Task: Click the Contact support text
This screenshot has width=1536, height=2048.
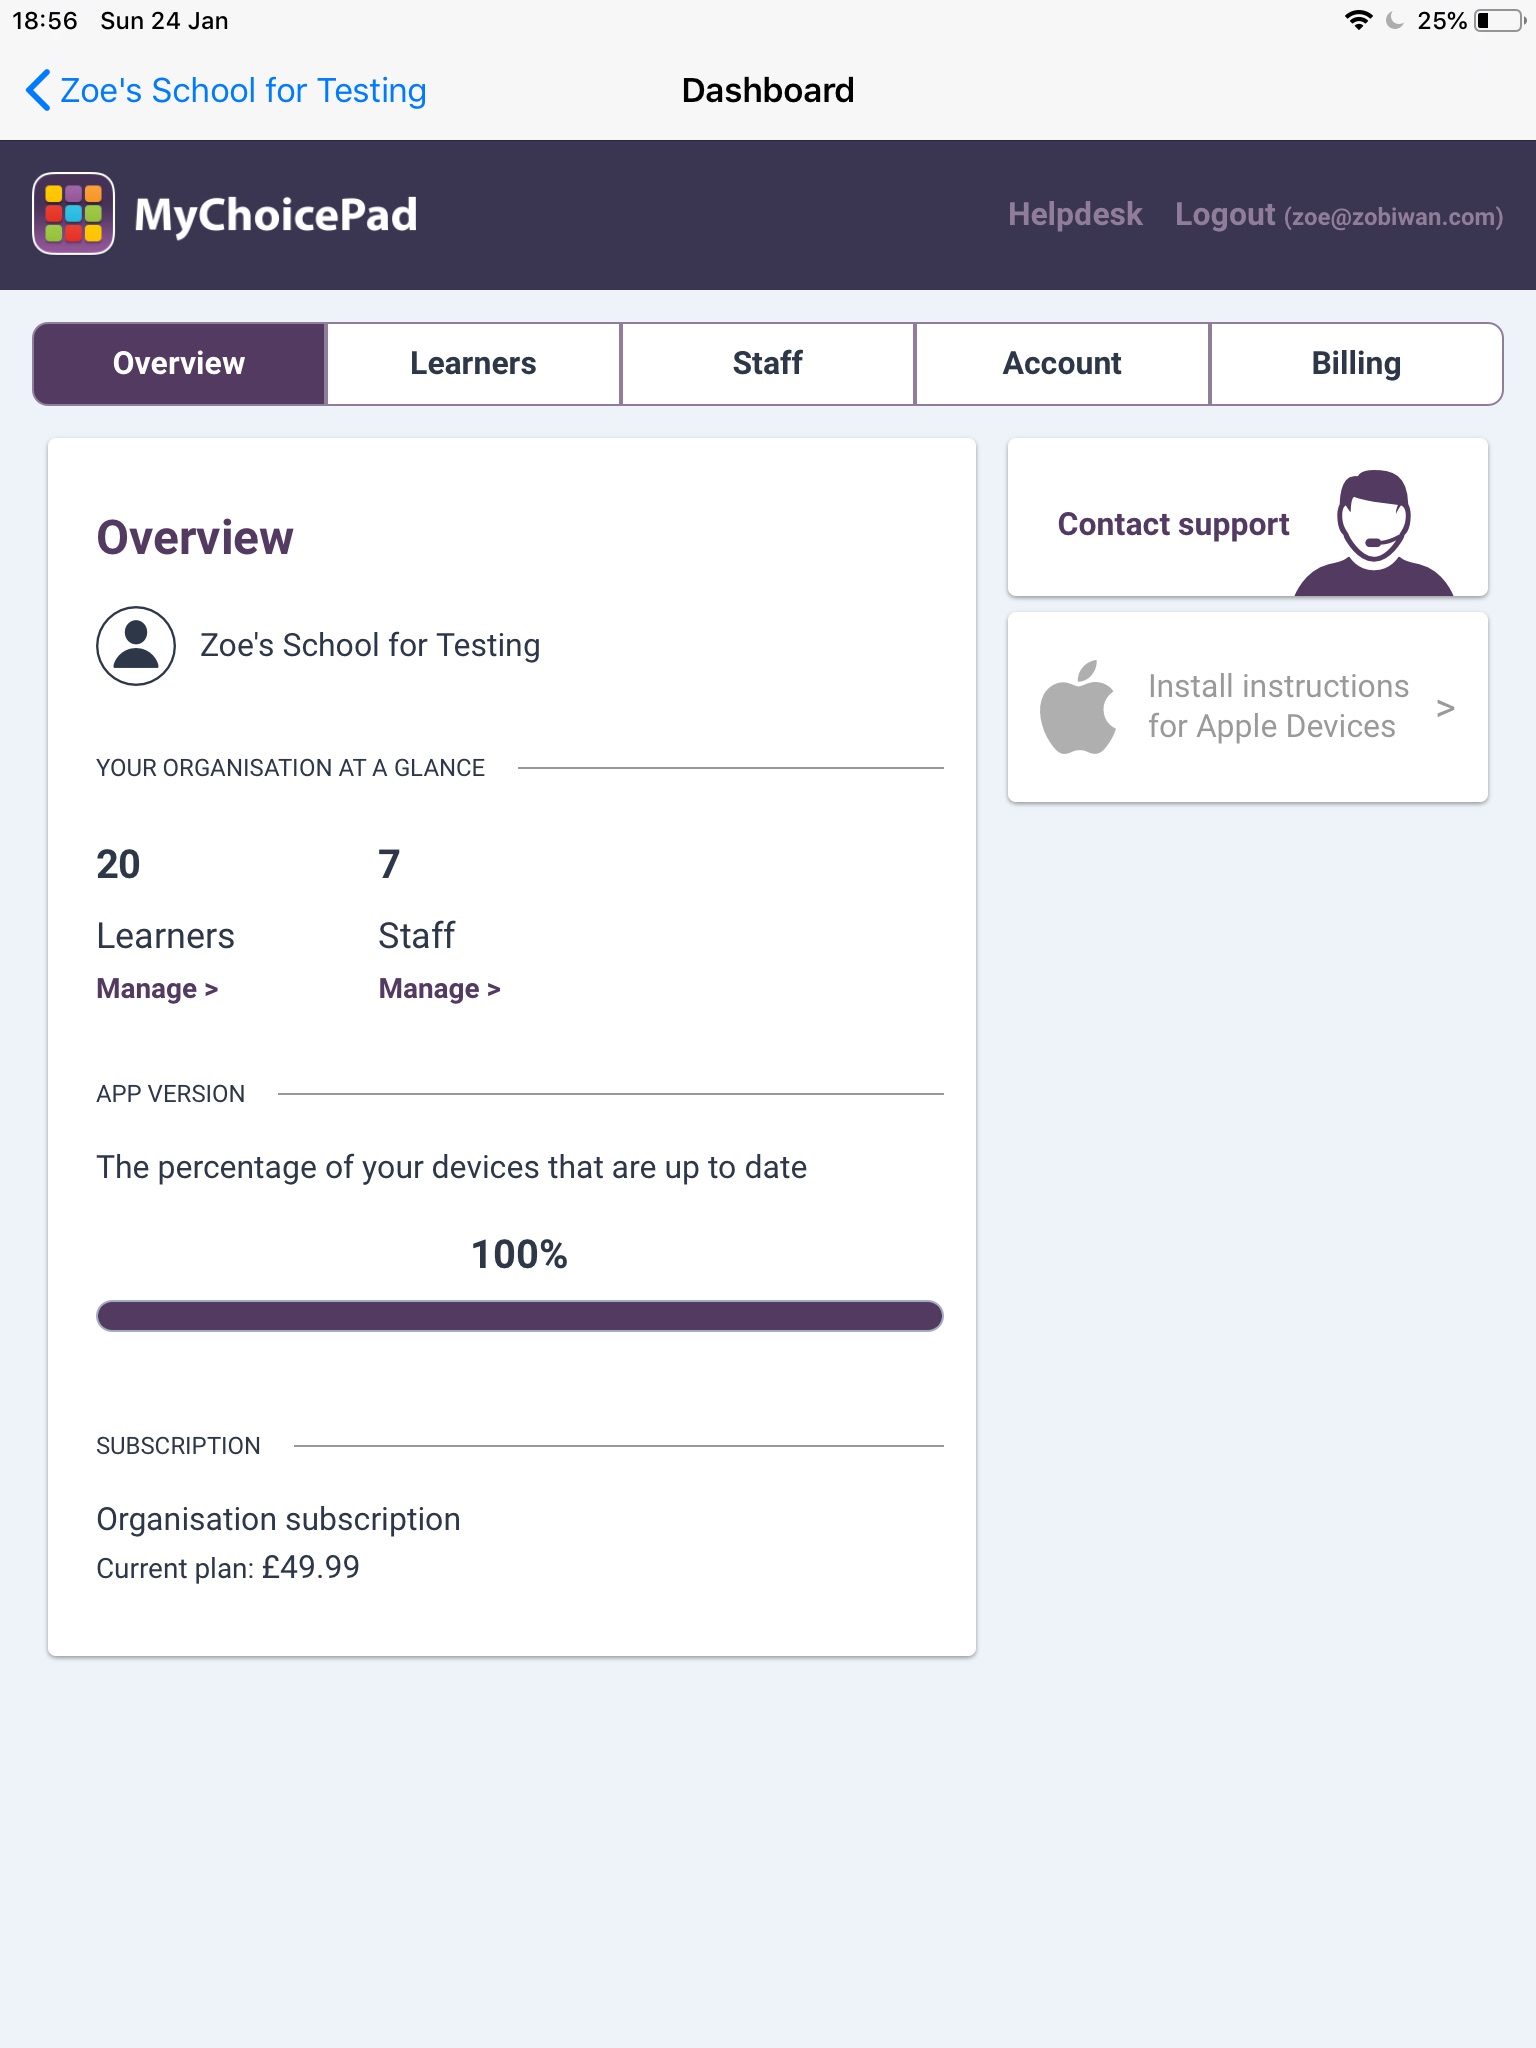Action: pos(1173,524)
